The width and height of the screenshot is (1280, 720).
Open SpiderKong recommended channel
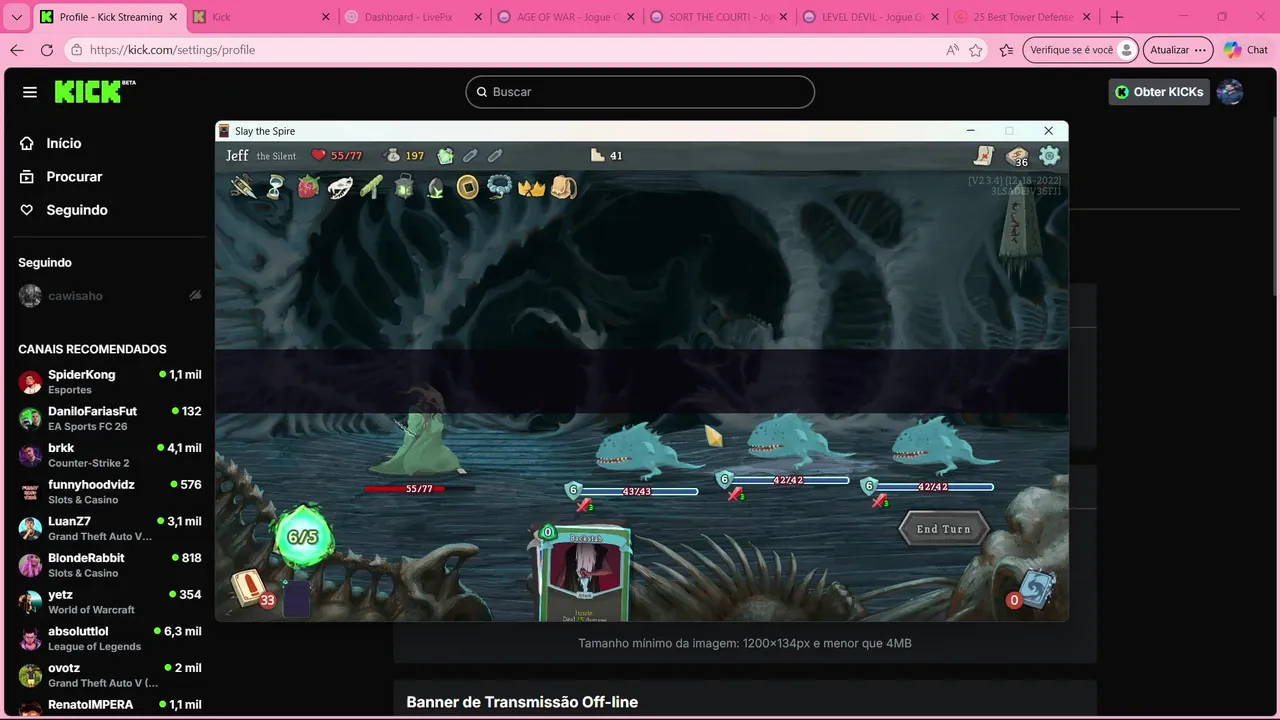pos(110,382)
